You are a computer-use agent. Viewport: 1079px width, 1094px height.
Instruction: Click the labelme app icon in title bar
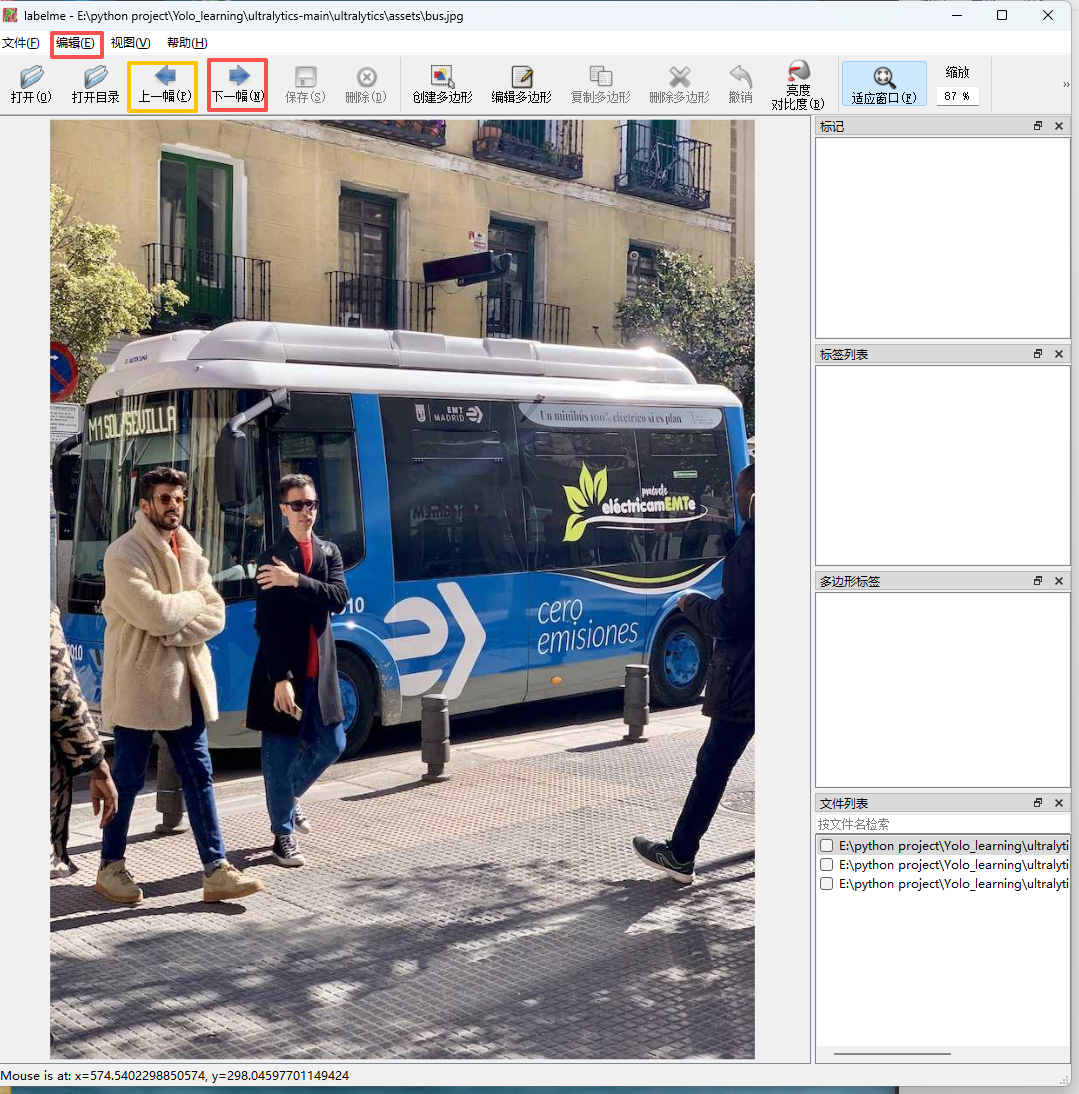[10, 15]
